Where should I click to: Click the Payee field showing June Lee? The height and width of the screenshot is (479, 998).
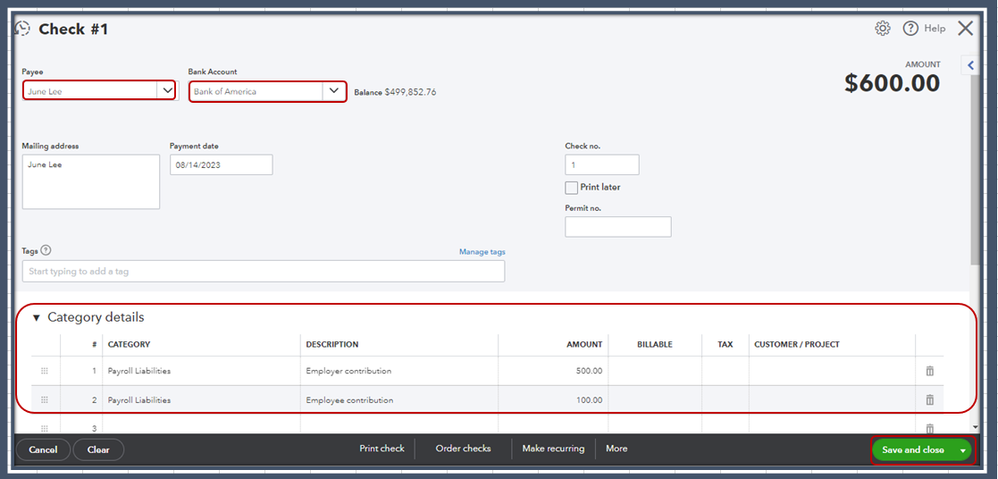90,91
